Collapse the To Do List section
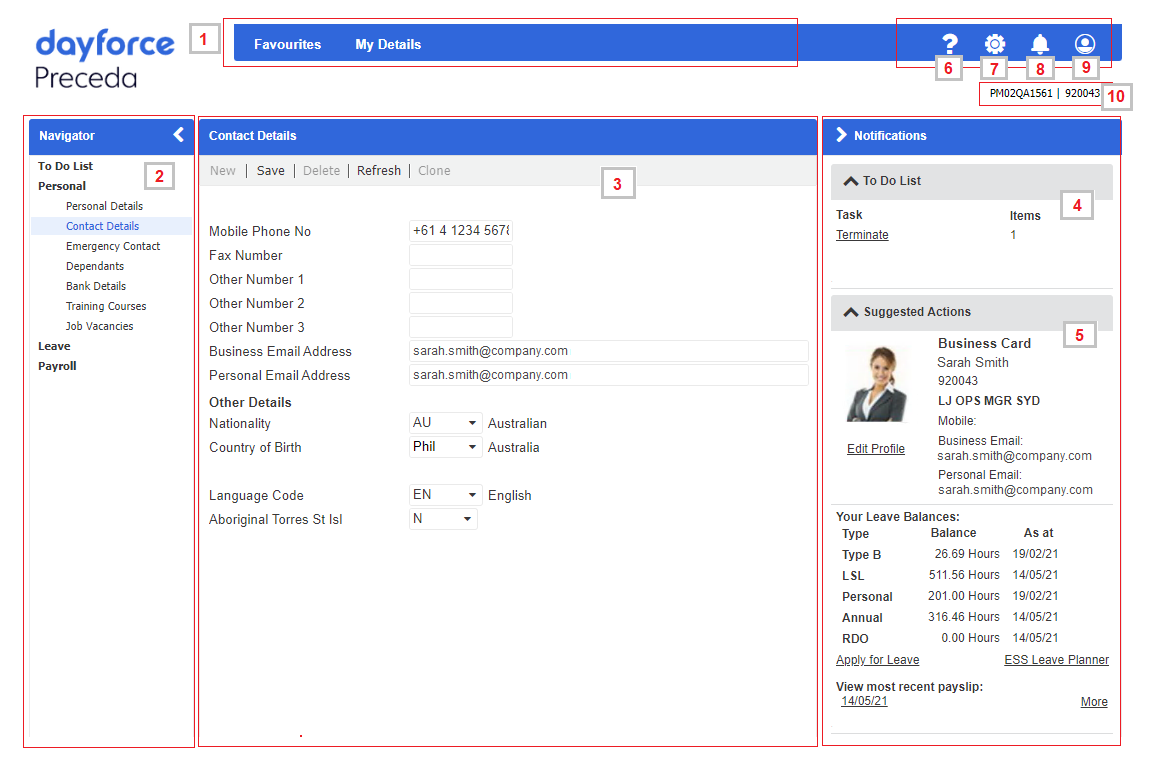Image resolution: width=1150 pixels, height=770 pixels. (x=851, y=181)
